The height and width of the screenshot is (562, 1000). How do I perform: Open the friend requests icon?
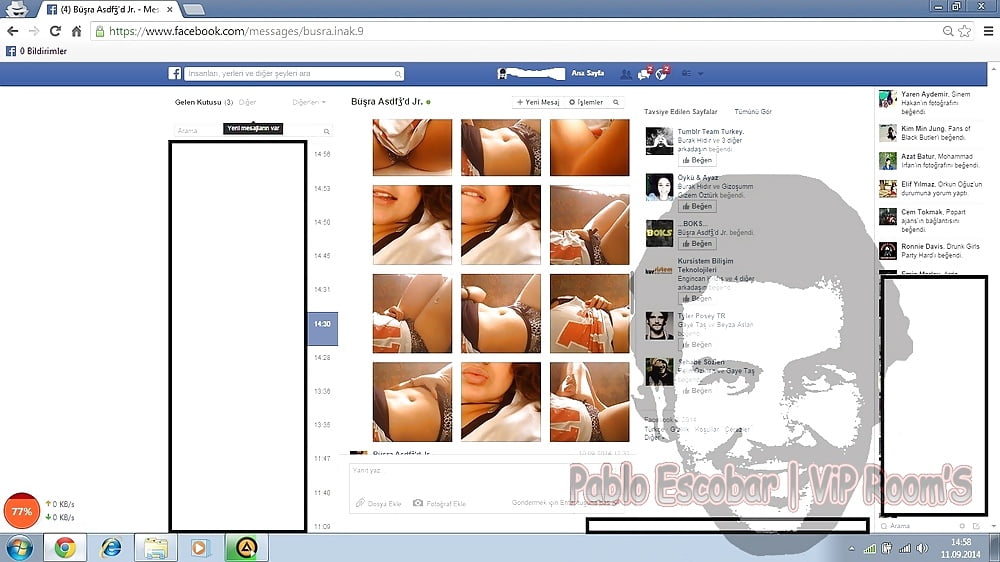[626, 74]
